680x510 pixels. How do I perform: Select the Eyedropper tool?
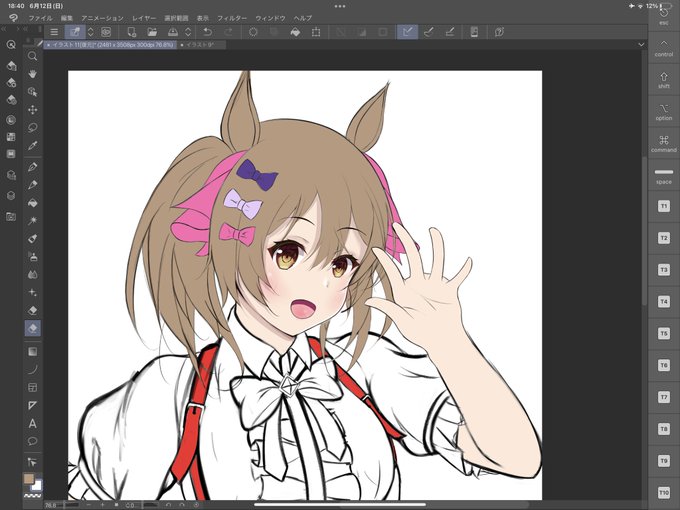33,146
